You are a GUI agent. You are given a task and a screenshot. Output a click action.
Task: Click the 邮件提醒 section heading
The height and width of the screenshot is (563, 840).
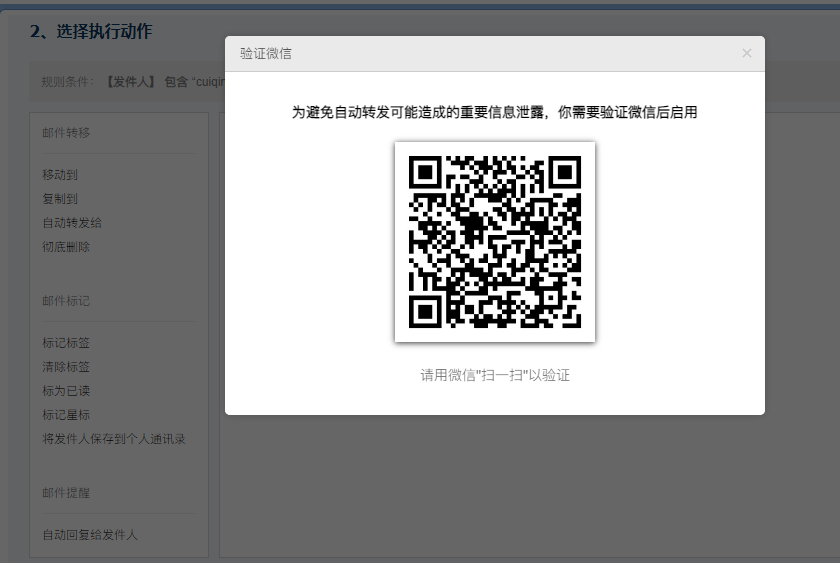66,492
